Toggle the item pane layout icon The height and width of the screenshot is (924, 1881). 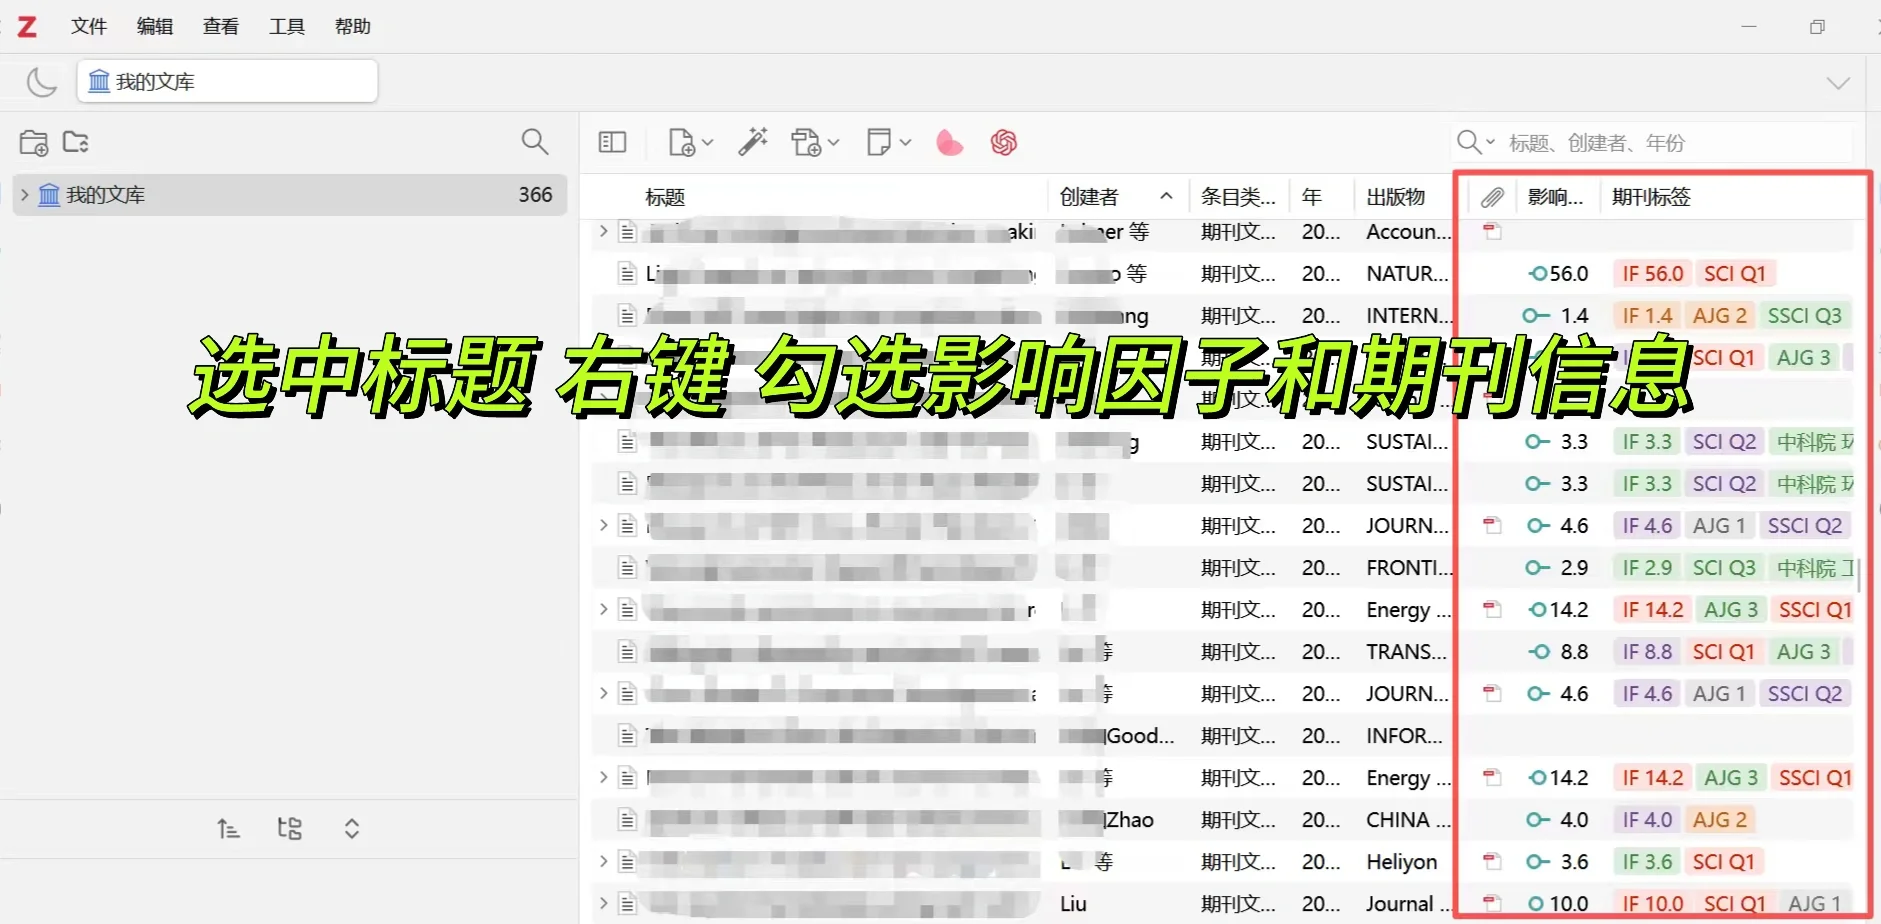click(611, 142)
